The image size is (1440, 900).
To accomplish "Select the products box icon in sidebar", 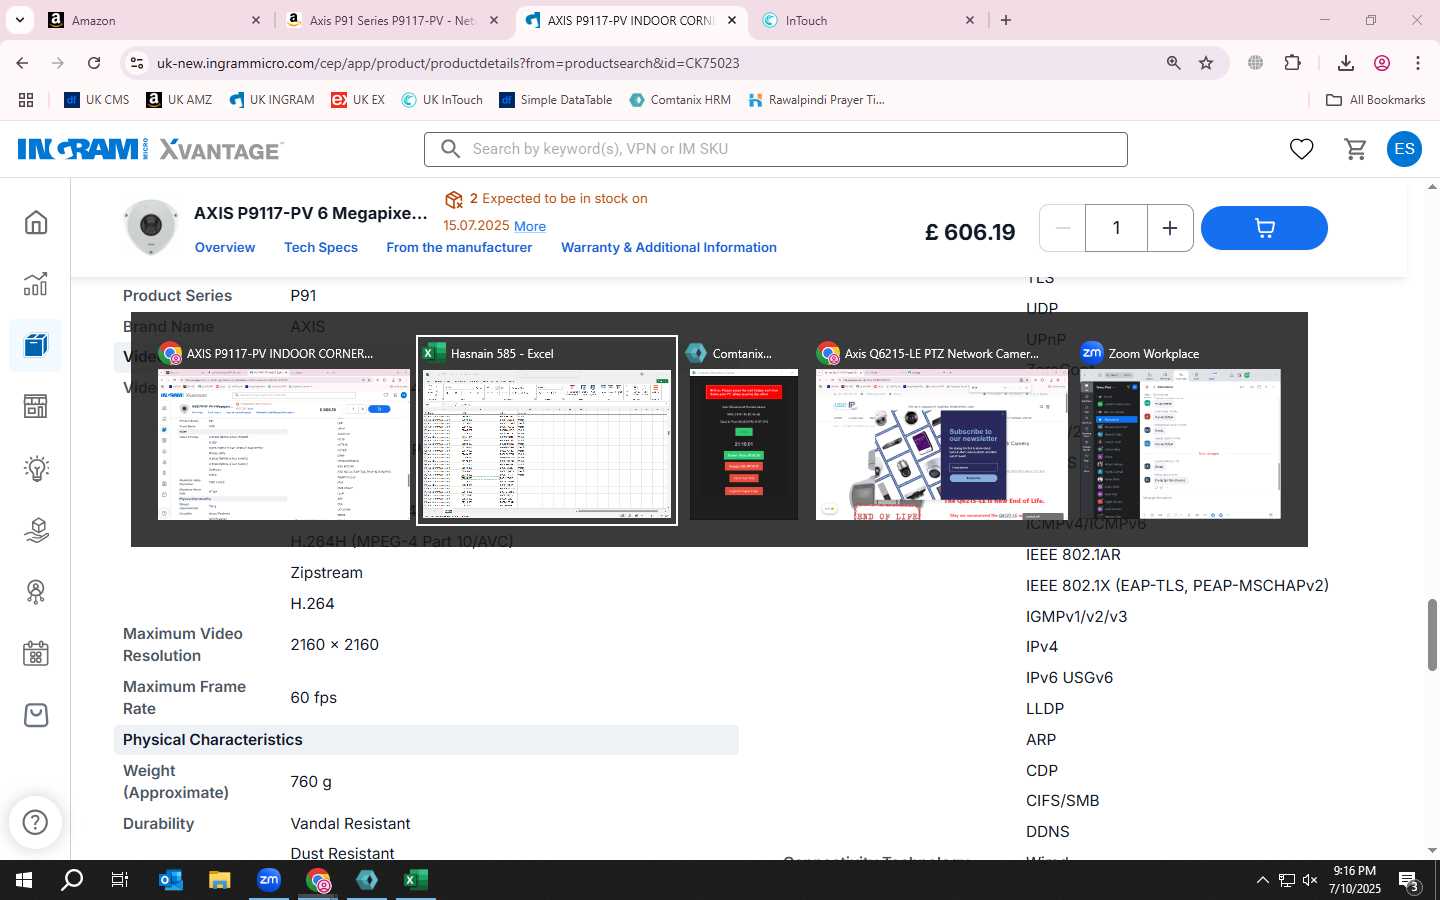I will pos(36,346).
